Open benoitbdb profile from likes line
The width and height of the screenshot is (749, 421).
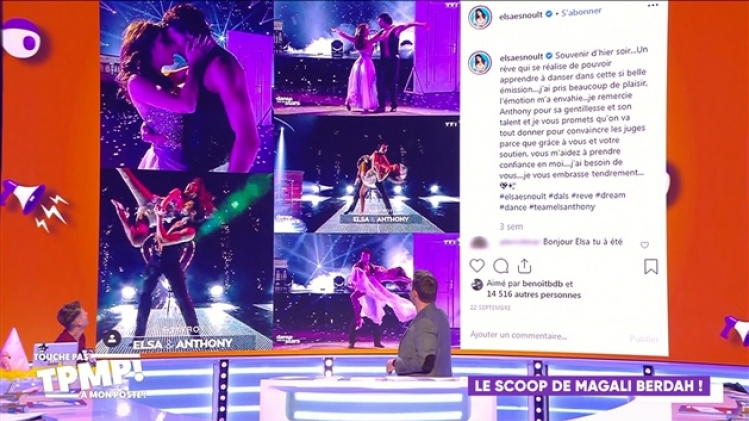click(x=543, y=284)
